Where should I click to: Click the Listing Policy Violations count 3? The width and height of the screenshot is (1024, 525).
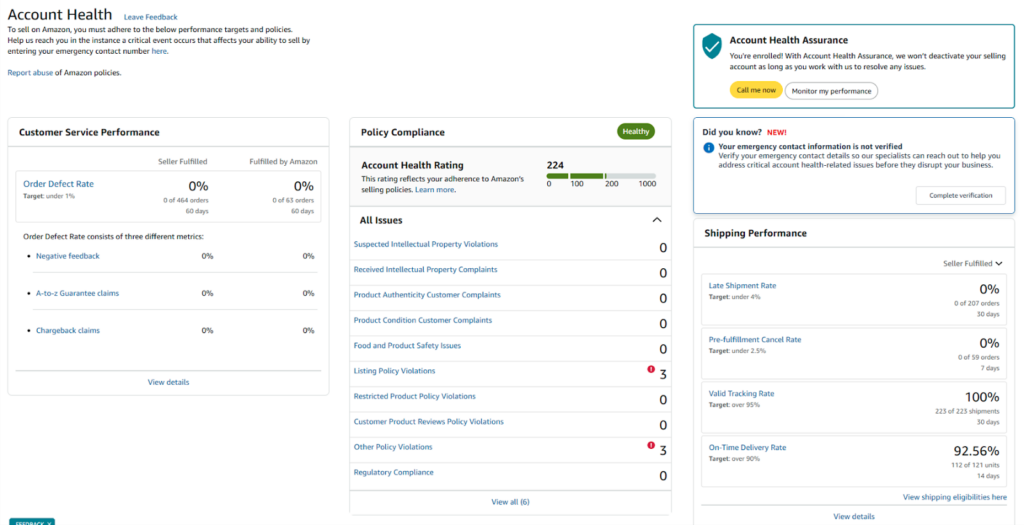click(663, 375)
